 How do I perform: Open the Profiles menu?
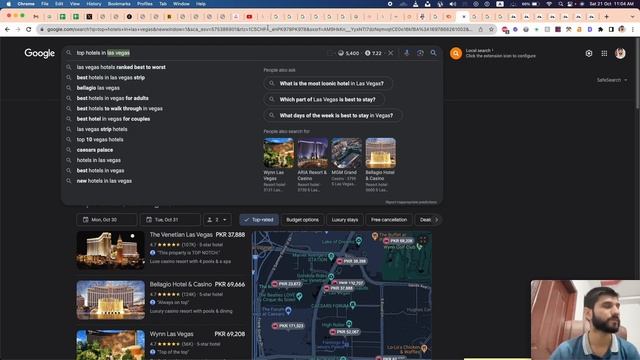[144, 4]
